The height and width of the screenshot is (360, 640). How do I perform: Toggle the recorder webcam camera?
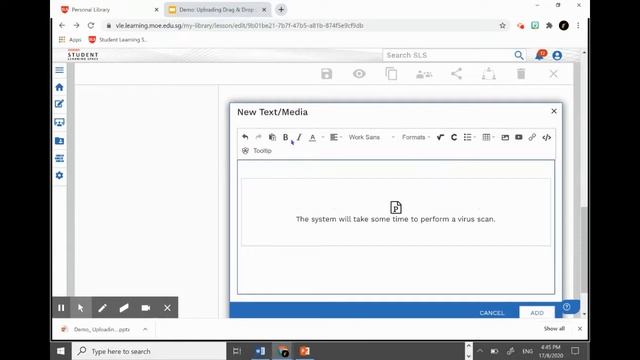pos(146,308)
